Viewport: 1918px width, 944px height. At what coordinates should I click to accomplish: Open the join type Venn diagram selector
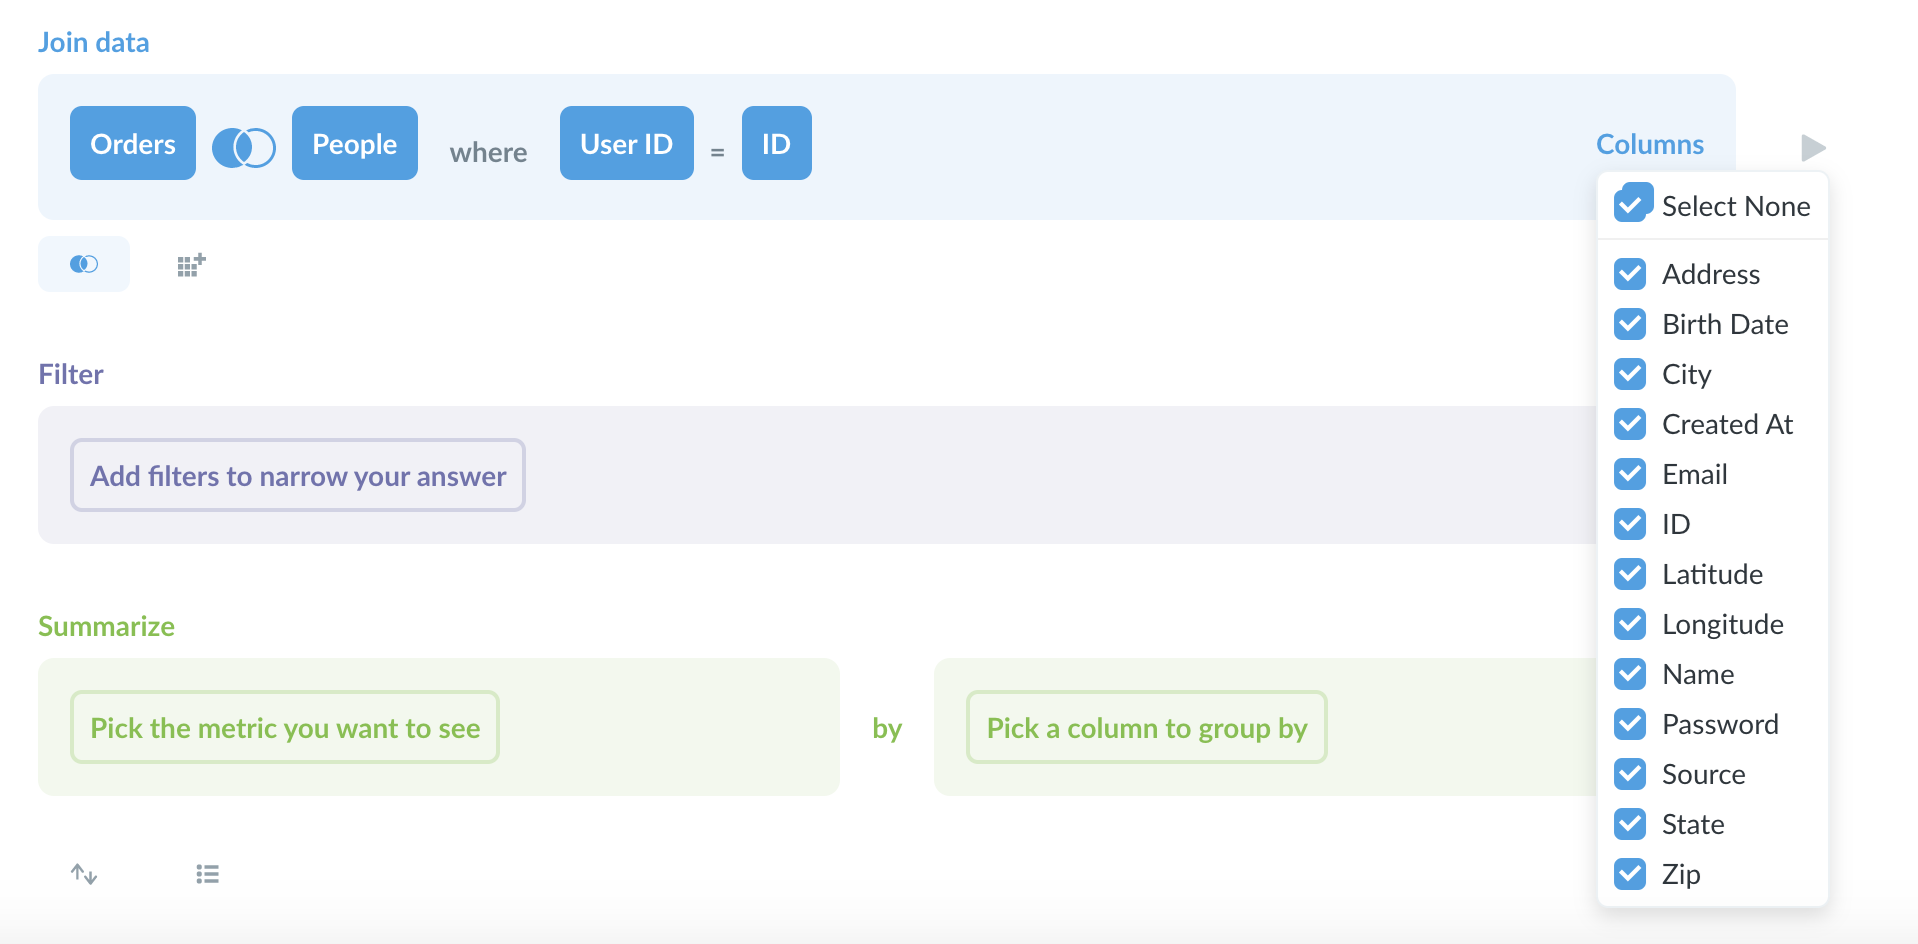pyautogui.click(x=243, y=146)
